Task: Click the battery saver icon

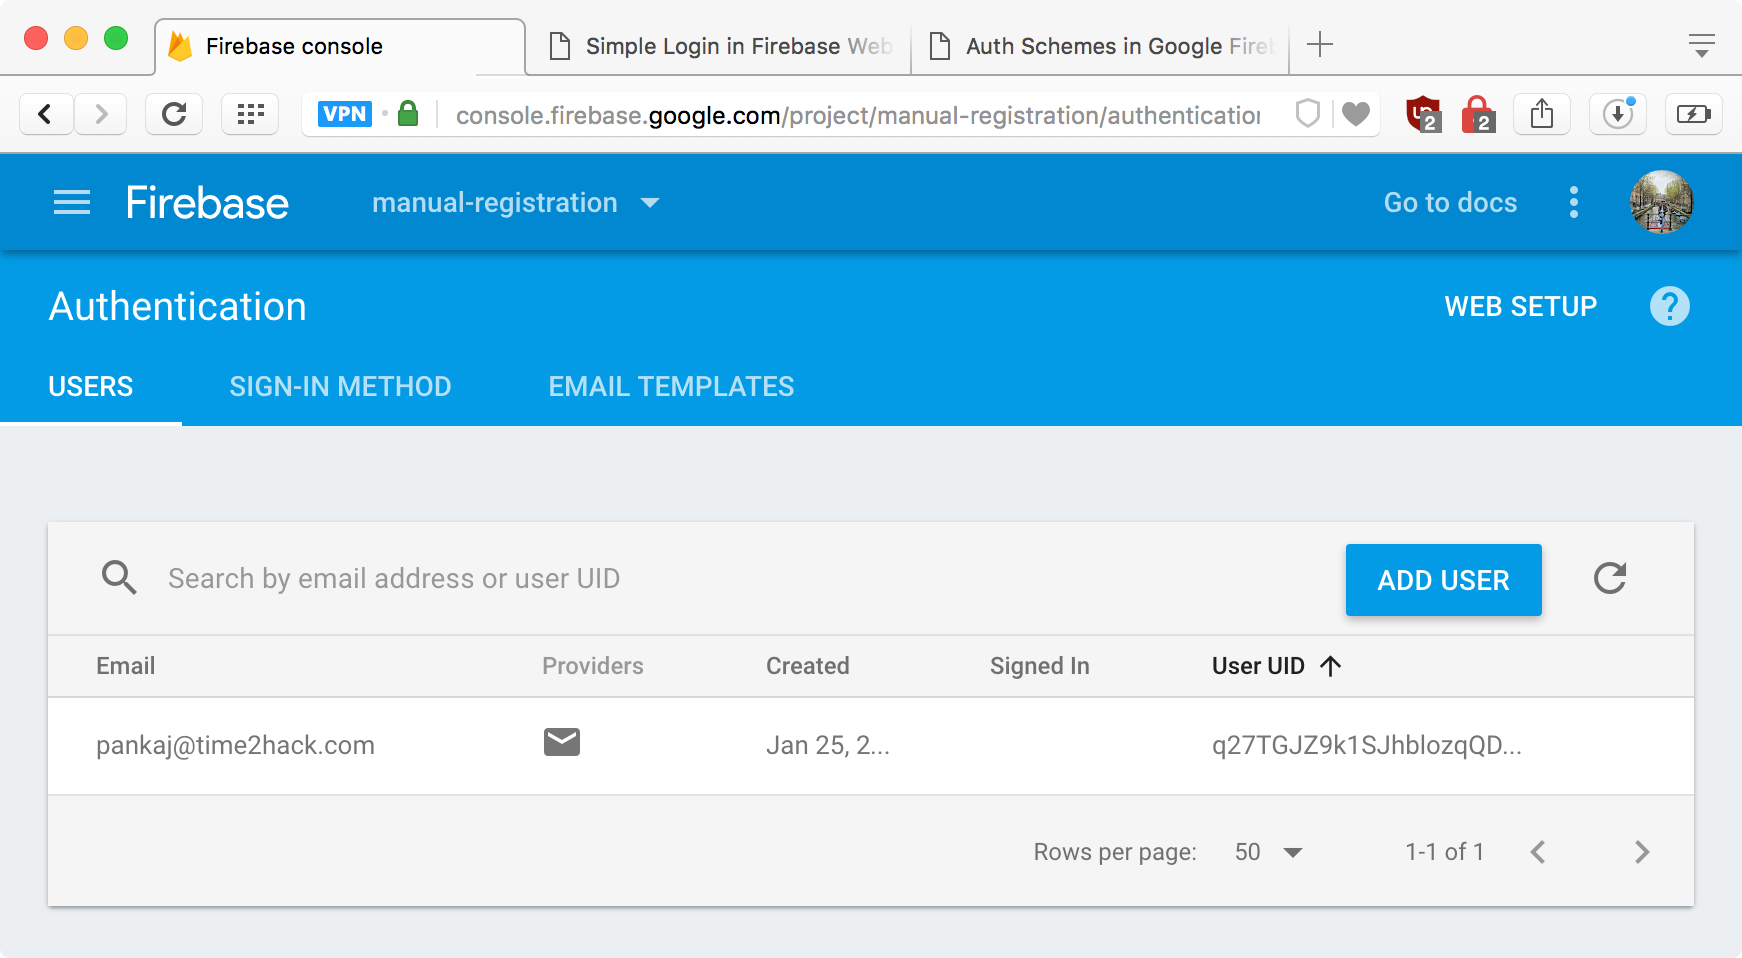Action: (1693, 114)
